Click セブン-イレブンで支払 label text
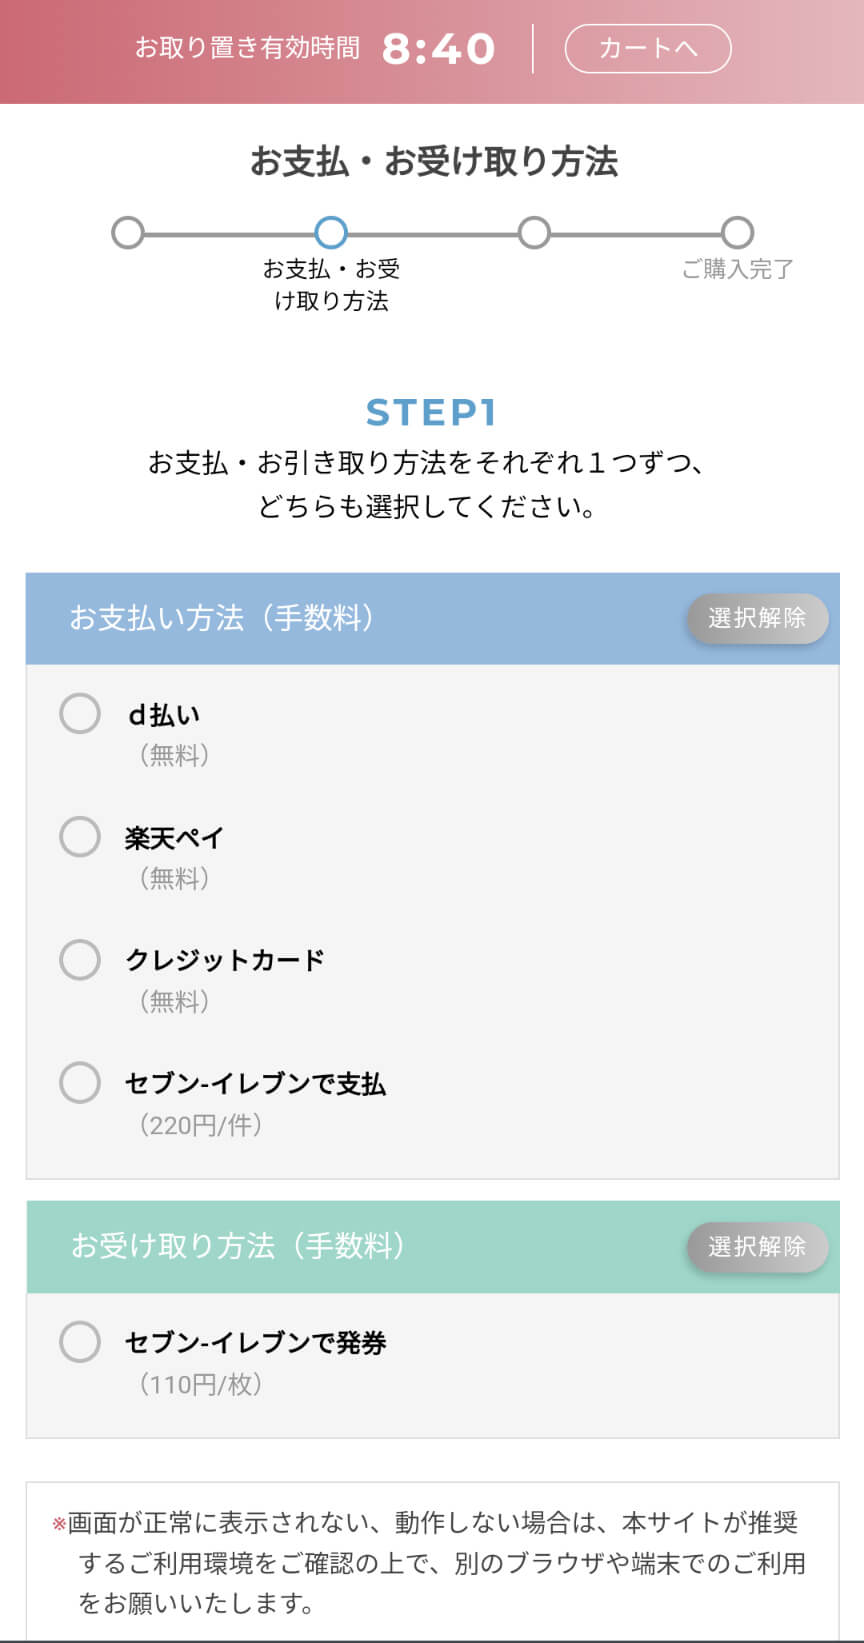The image size is (864, 1643). [x=255, y=1083]
